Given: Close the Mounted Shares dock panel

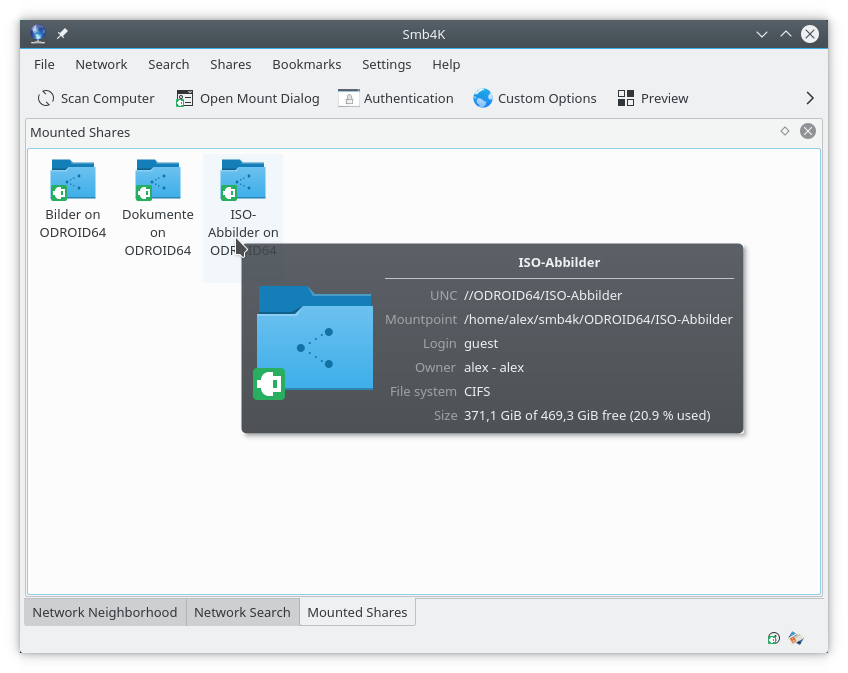Looking at the screenshot, I should point(807,131).
